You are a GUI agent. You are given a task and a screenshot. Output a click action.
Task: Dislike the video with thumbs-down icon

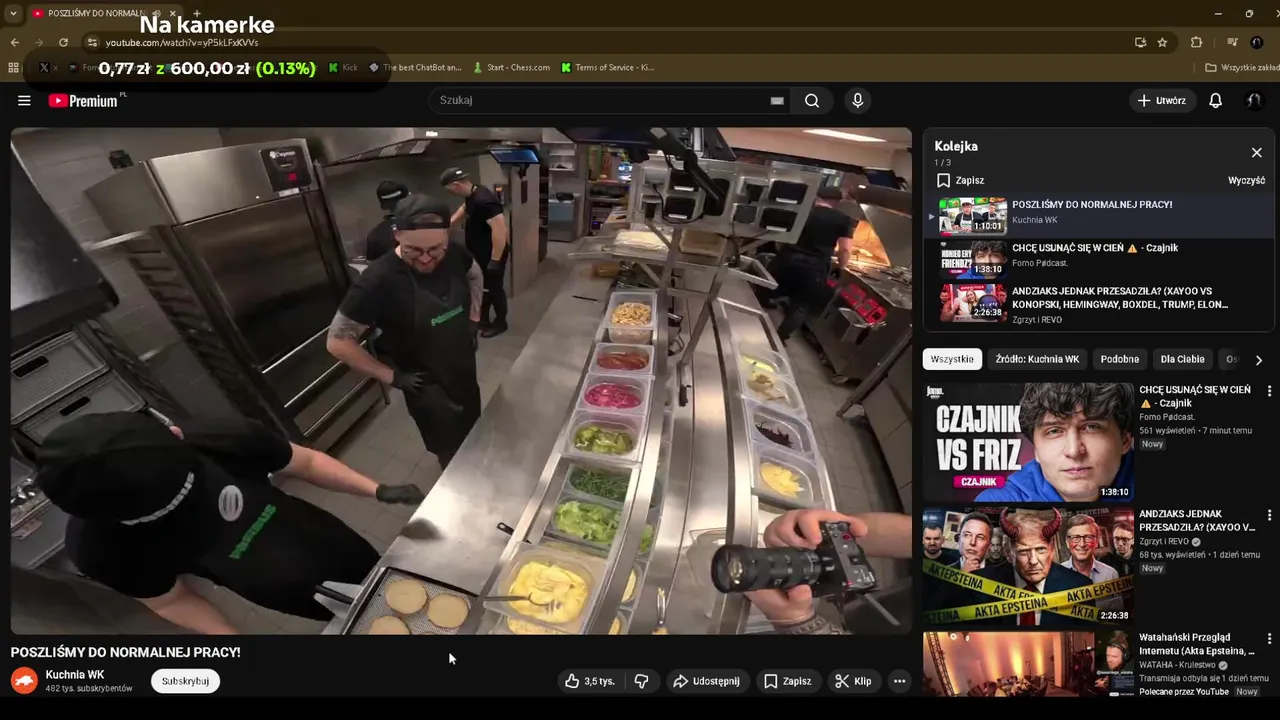[642, 681]
